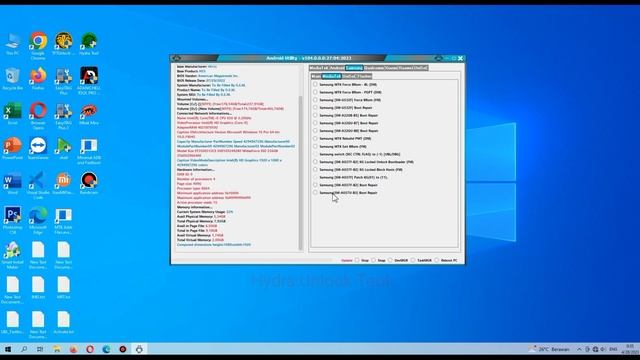Viewport: 640px width, 360px height.
Task: Select KG Locked Unlock Bootloader (FM) option
Action: click(363, 162)
